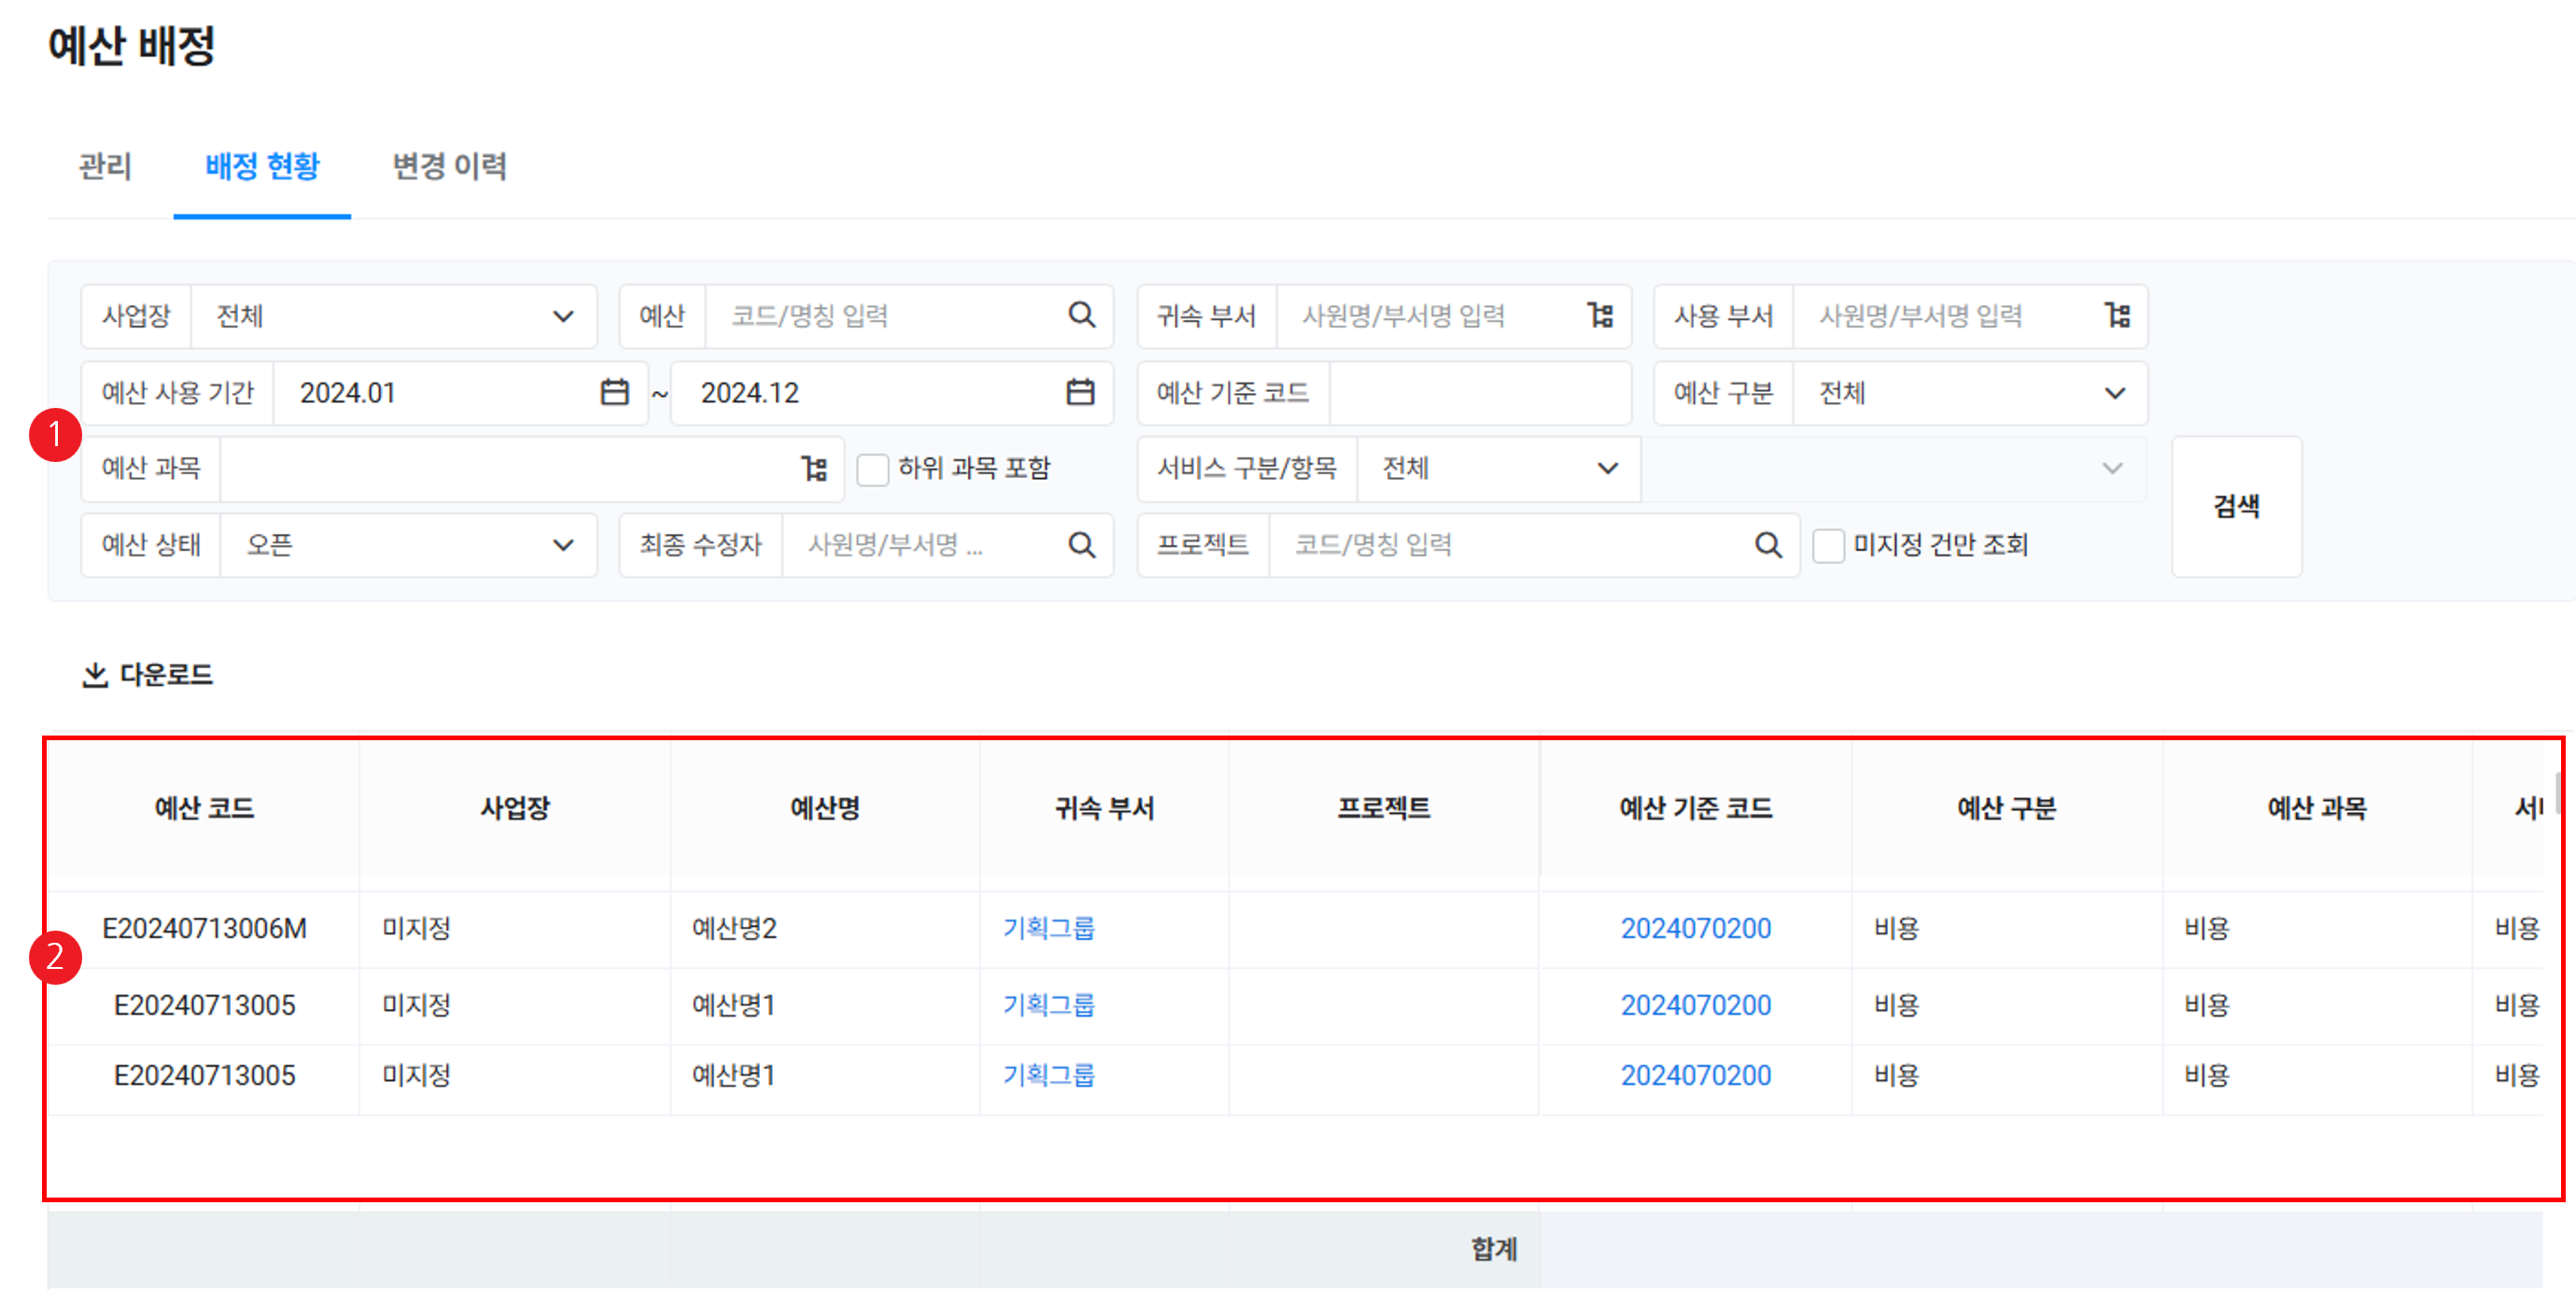Viewport: 2576px width, 1290px height.
Task: Click the 다운로드 download button
Action: coord(148,674)
